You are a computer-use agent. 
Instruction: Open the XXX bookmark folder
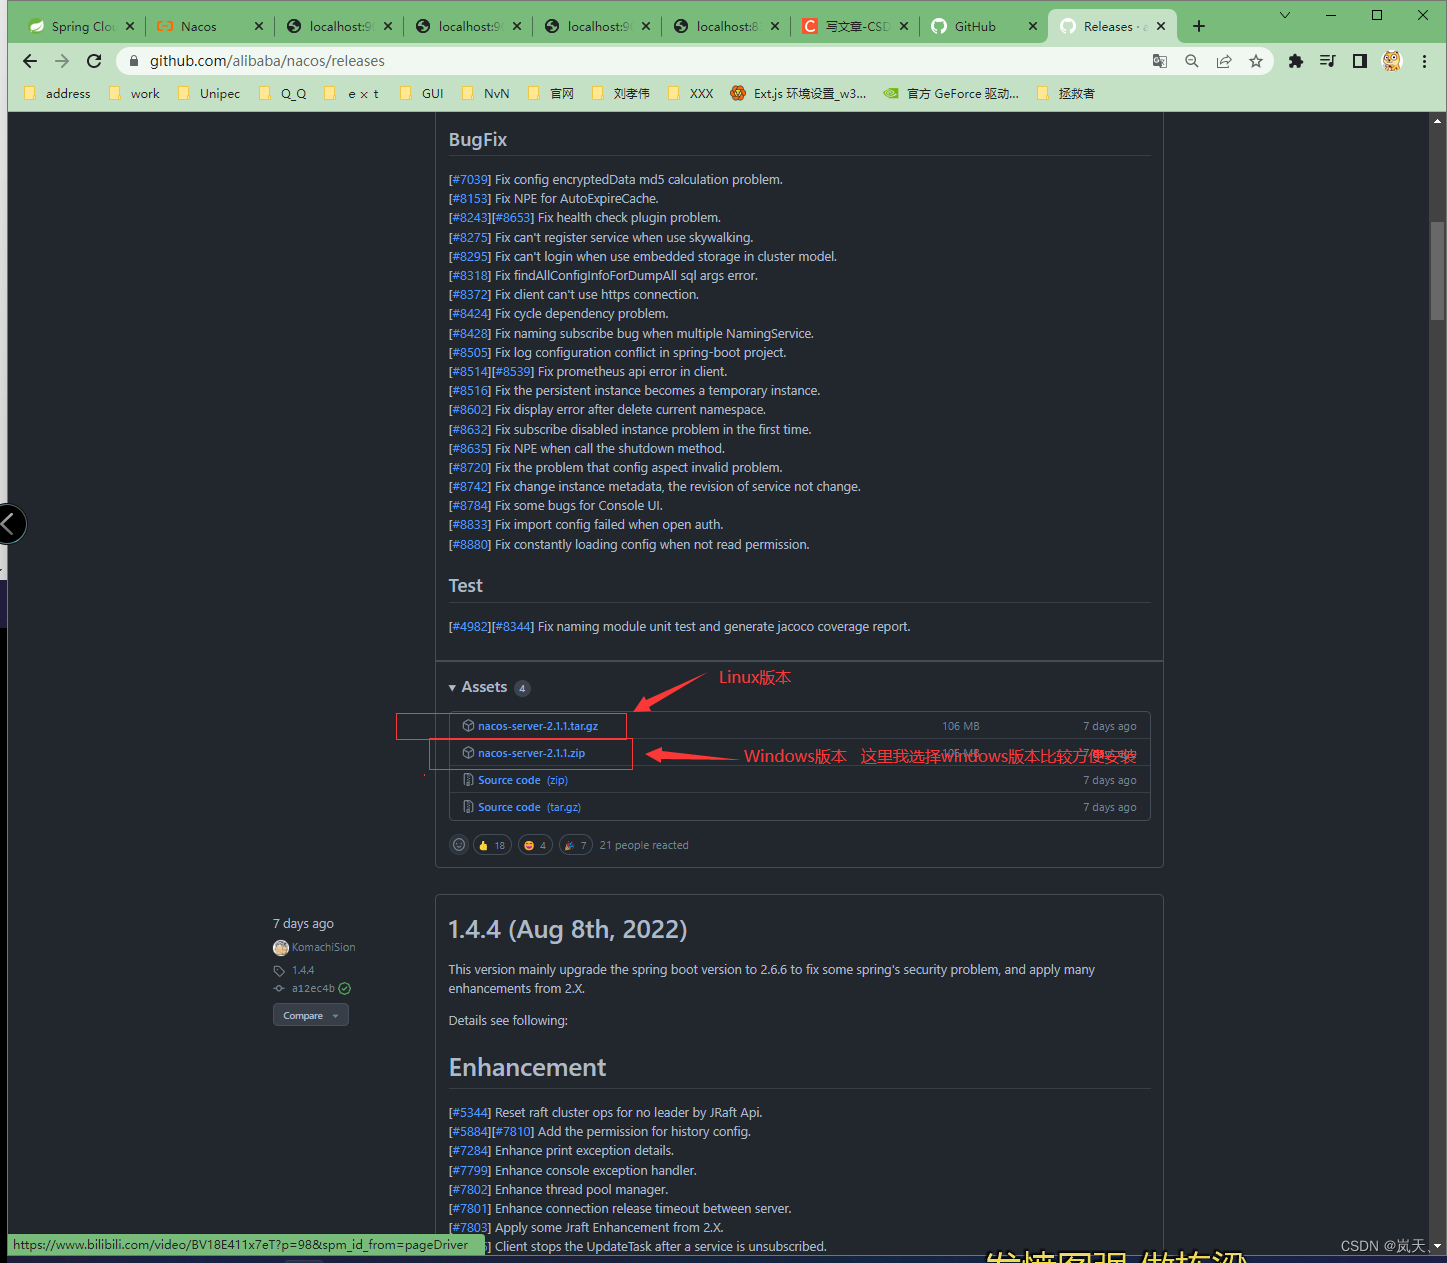coord(691,93)
